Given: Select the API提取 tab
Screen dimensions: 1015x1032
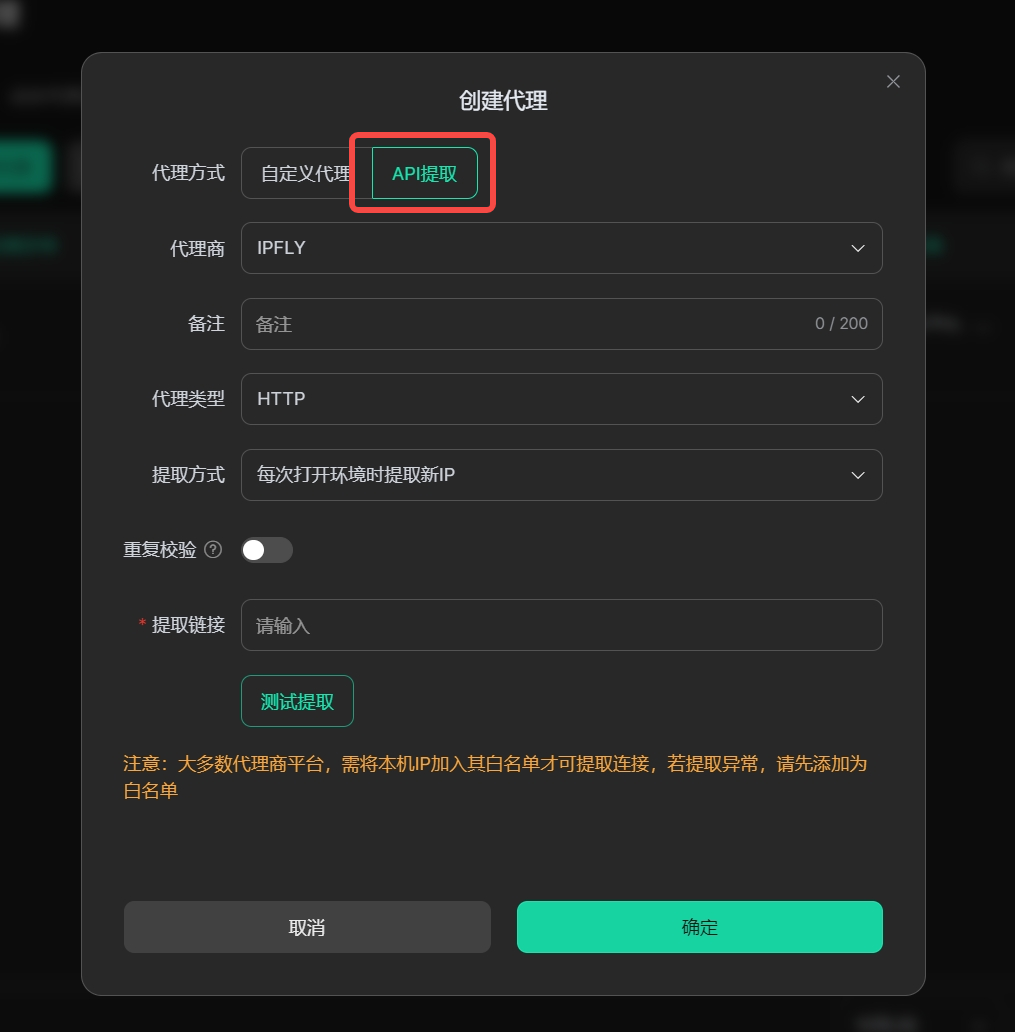Looking at the screenshot, I should pyautogui.click(x=425, y=173).
